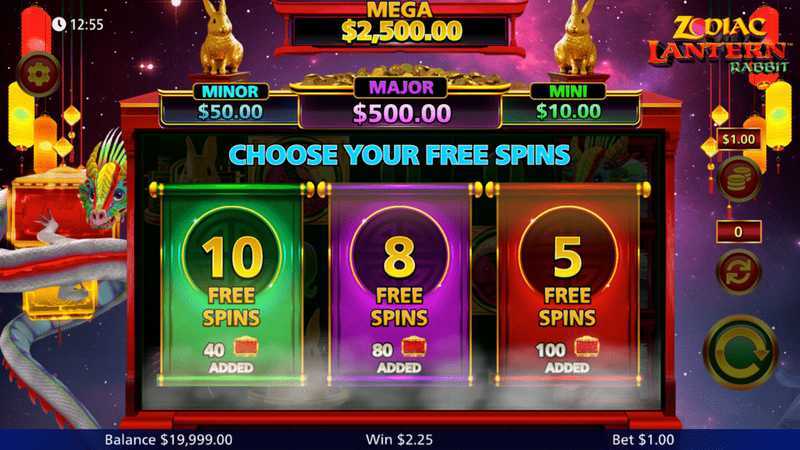The height and width of the screenshot is (450, 800).
Task: Click the Bet $1.00 status text
Action: [x=643, y=439]
